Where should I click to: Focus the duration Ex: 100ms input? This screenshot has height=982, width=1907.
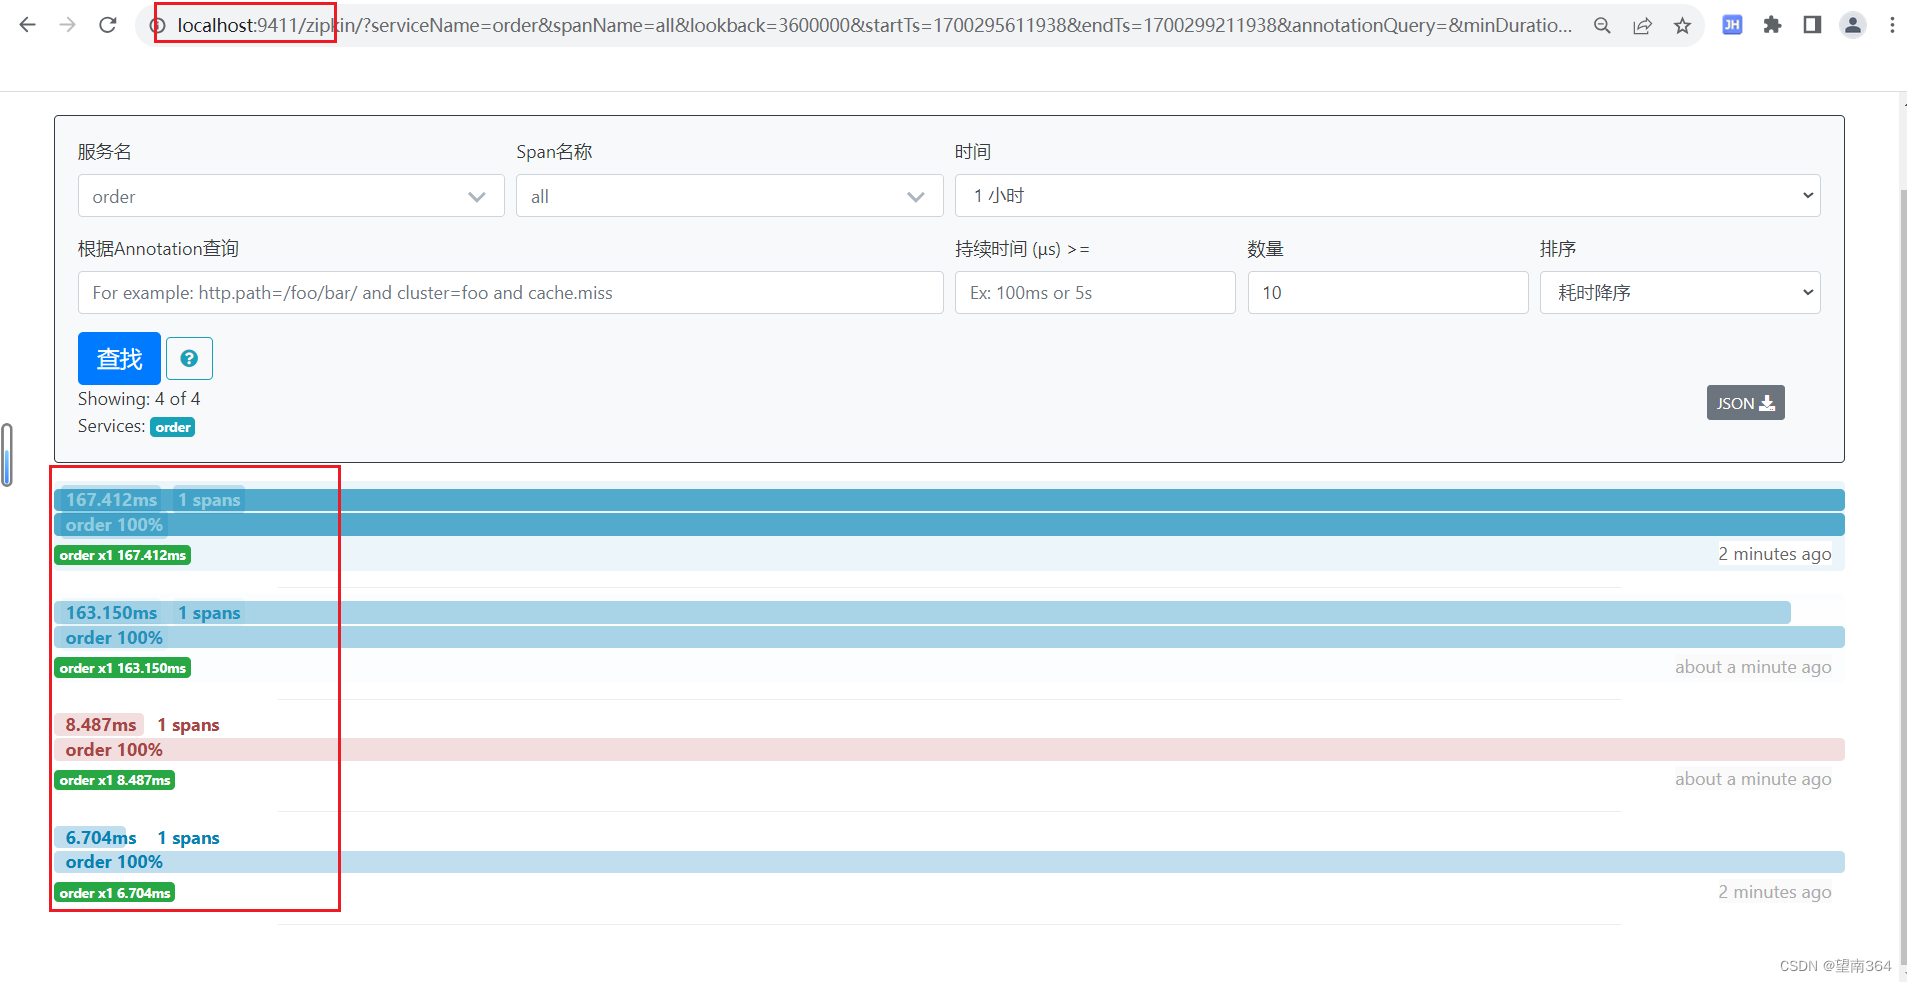1095,292
